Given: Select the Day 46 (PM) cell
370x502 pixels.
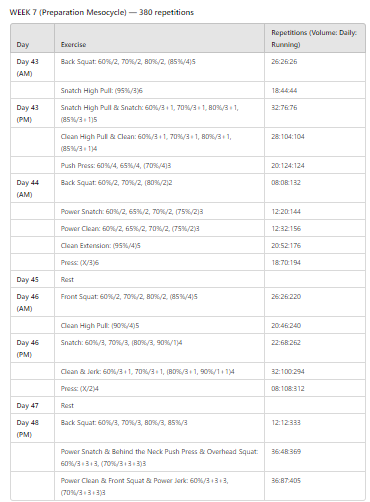Looking at the screenshot, I should tap(33, 348).
